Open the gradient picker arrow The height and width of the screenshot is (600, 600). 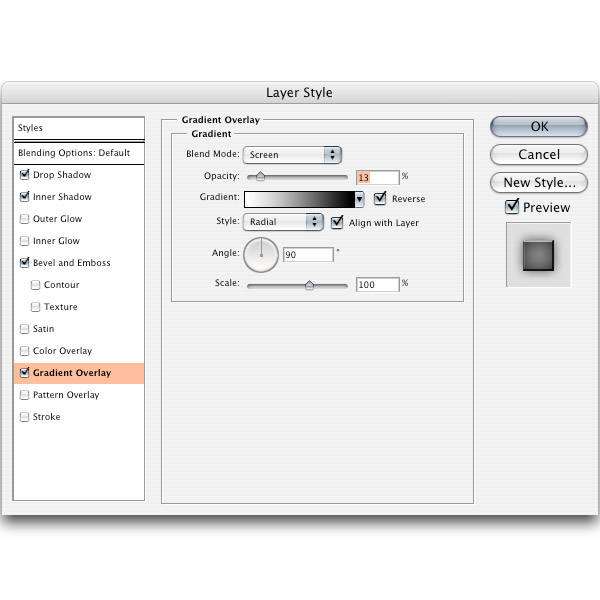click(359, 199)
